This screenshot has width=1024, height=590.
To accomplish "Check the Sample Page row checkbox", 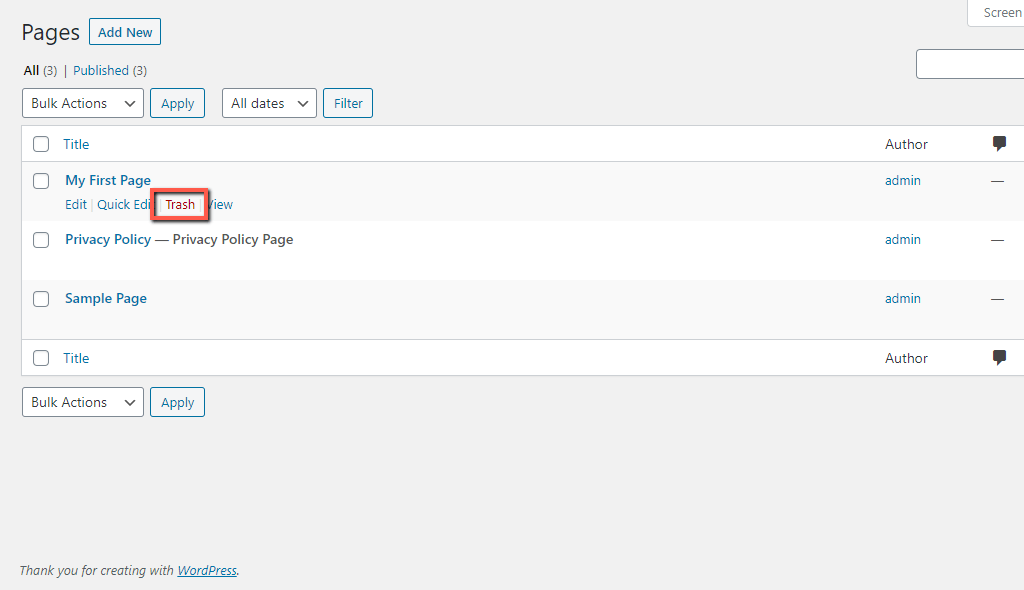I will click(41, 299).
